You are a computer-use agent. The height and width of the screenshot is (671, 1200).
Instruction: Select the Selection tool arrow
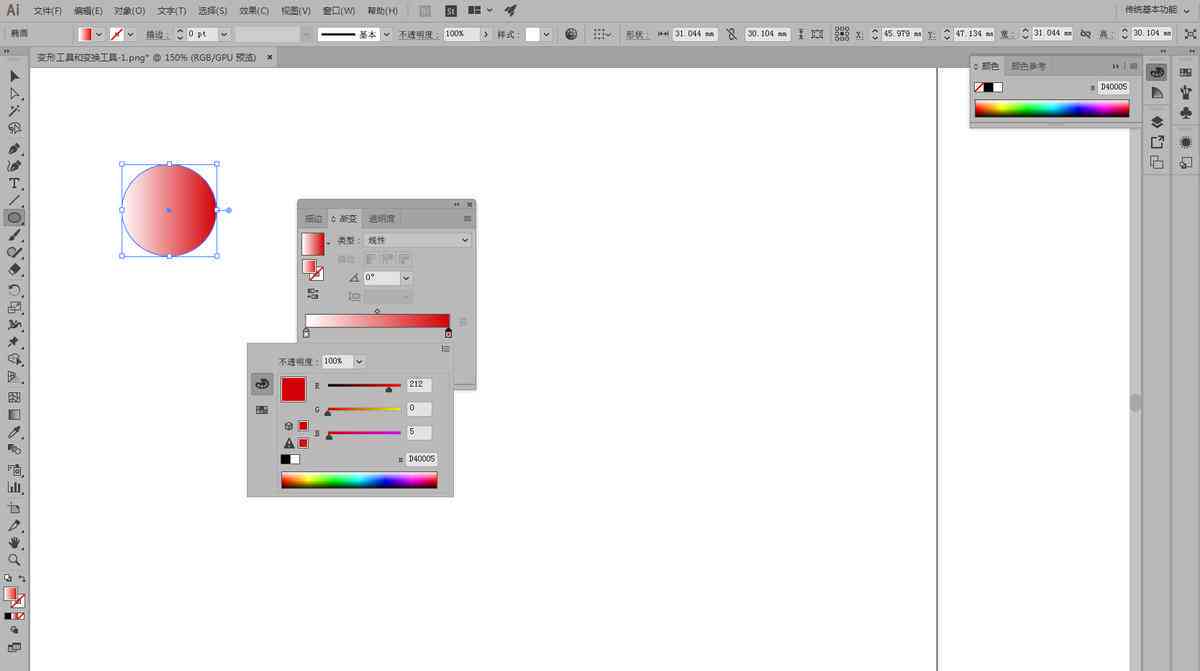click(x=15, y=76)
